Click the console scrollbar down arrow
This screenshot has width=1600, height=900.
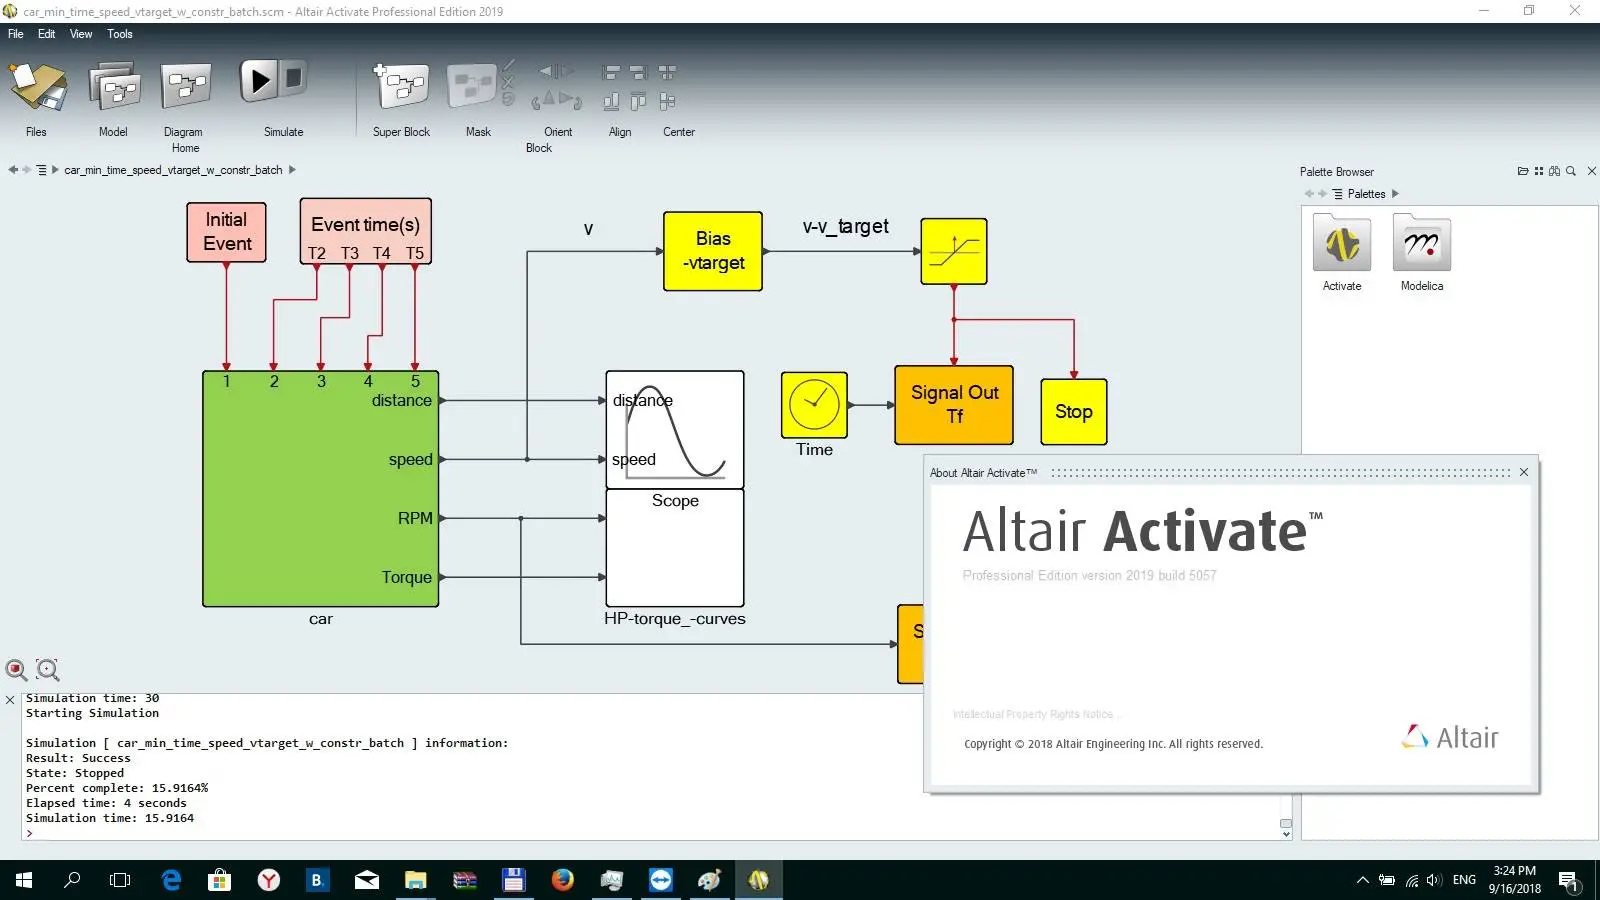point(1286,834)
